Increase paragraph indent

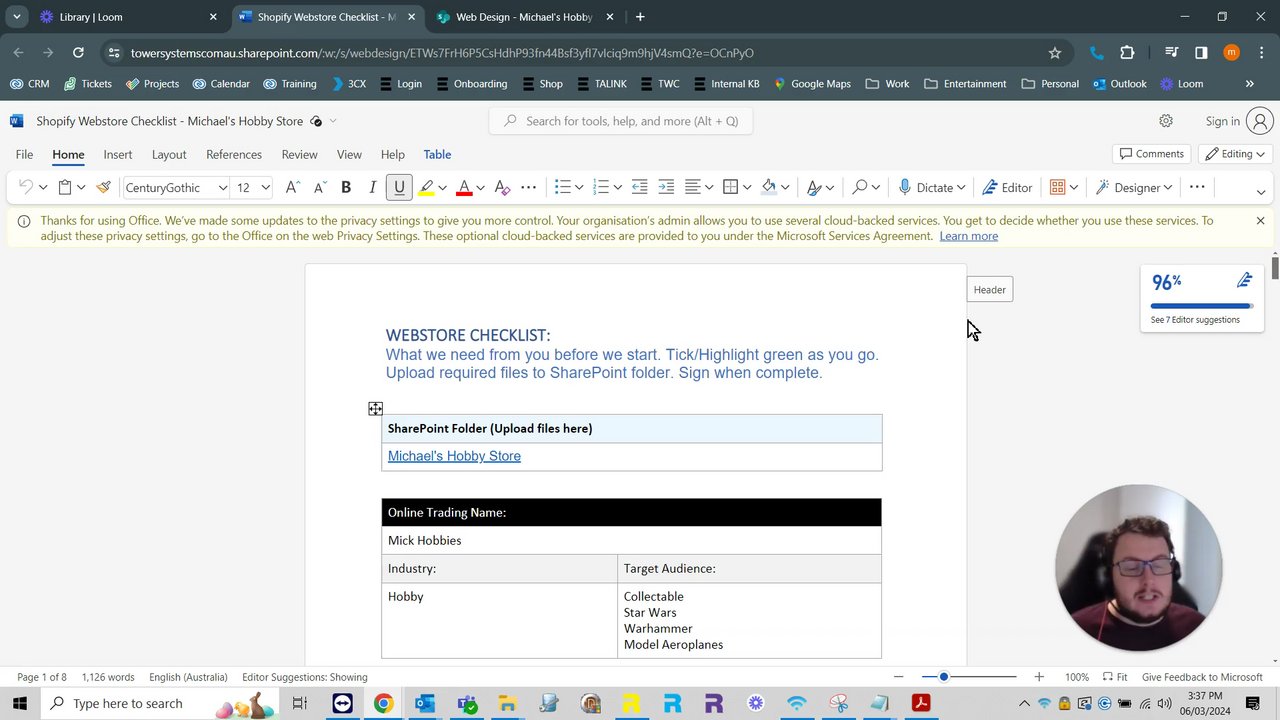coord(666,187)
